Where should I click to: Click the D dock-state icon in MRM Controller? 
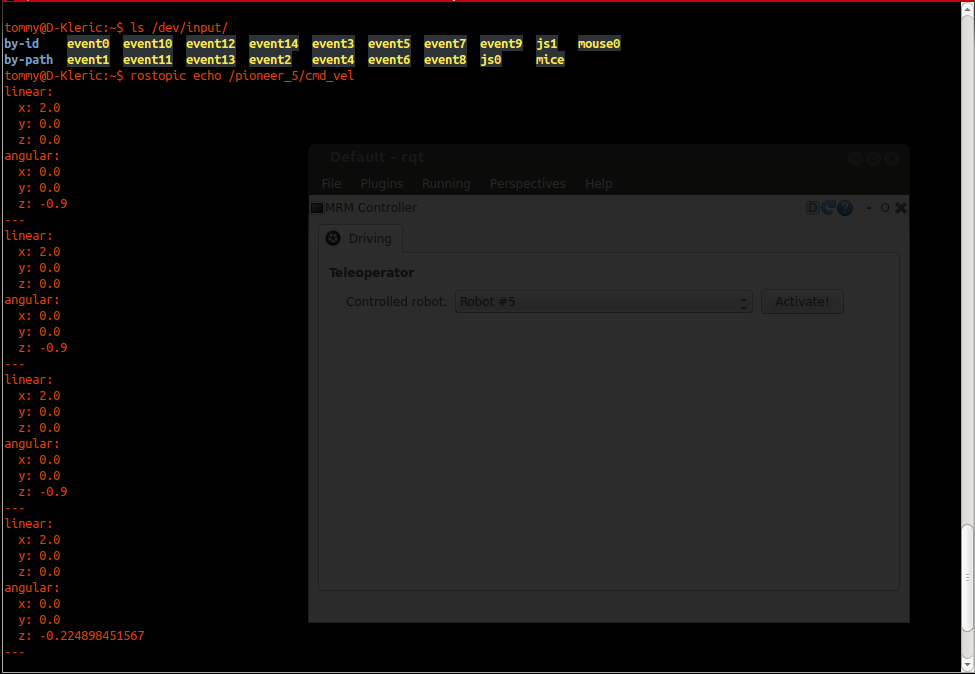point(813,208)
